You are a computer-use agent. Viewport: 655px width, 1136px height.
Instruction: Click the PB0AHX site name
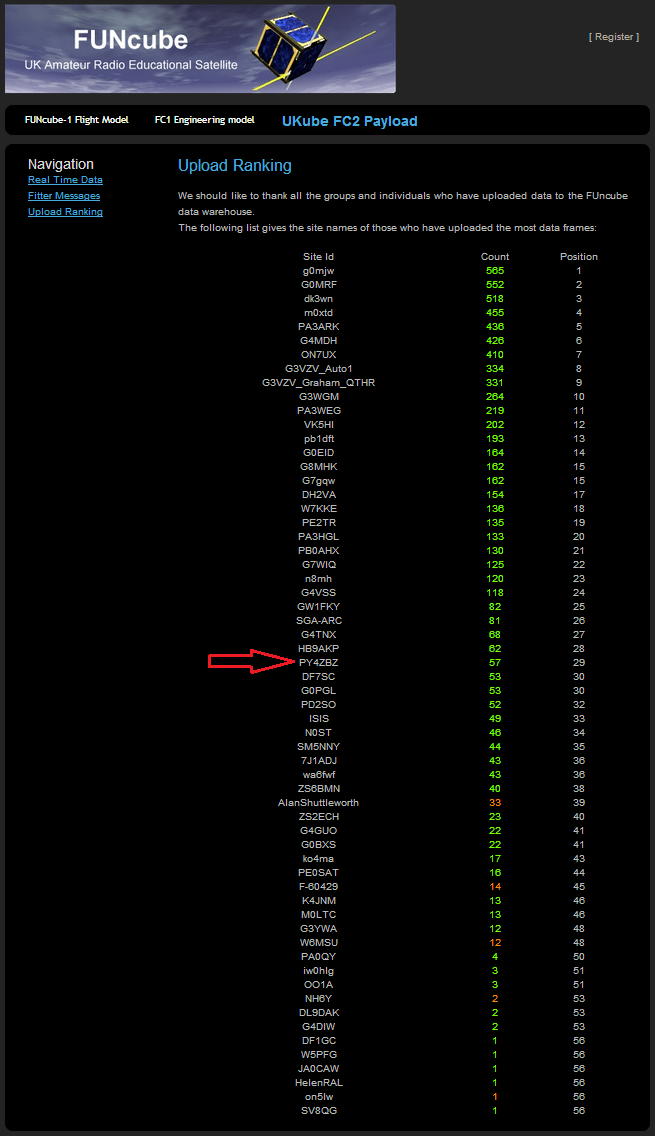319,551
